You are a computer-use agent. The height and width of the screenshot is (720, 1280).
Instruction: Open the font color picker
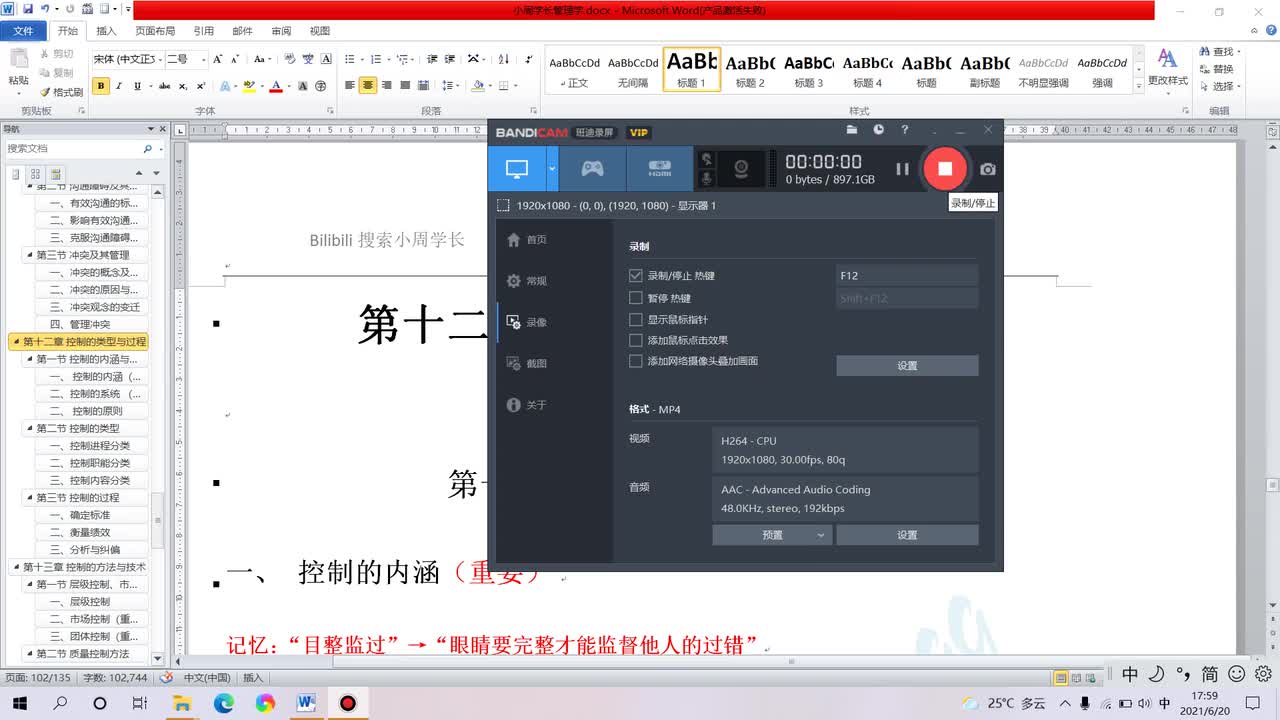289,86
